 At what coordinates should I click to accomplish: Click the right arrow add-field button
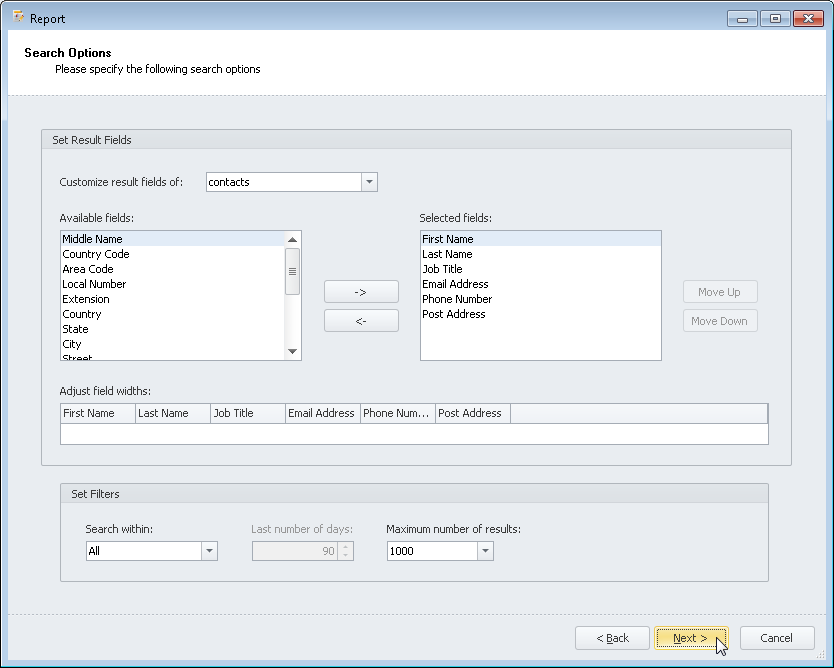[361, 291]
